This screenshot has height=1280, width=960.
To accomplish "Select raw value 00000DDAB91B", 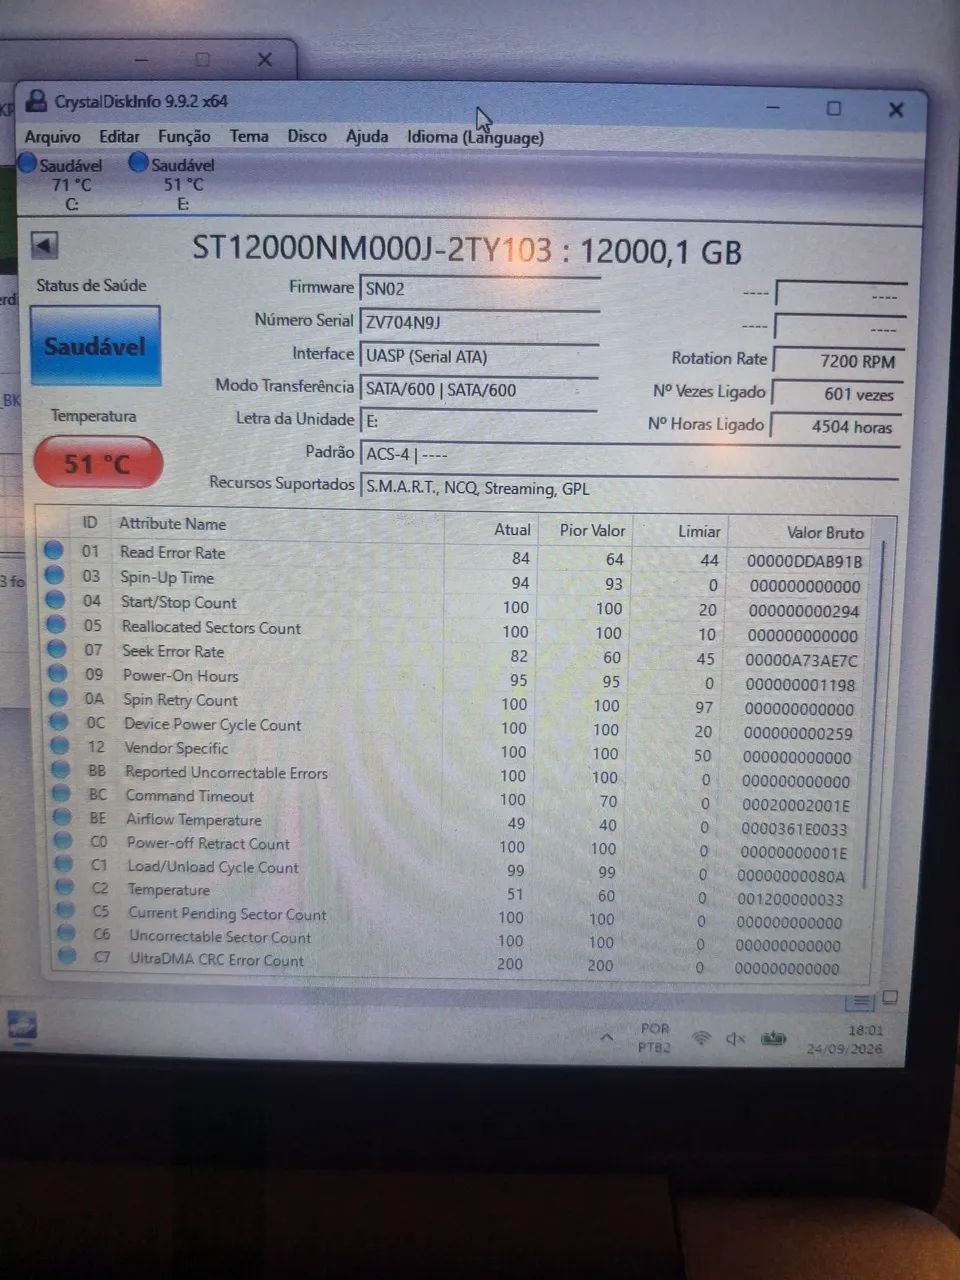I will (804, 562).
